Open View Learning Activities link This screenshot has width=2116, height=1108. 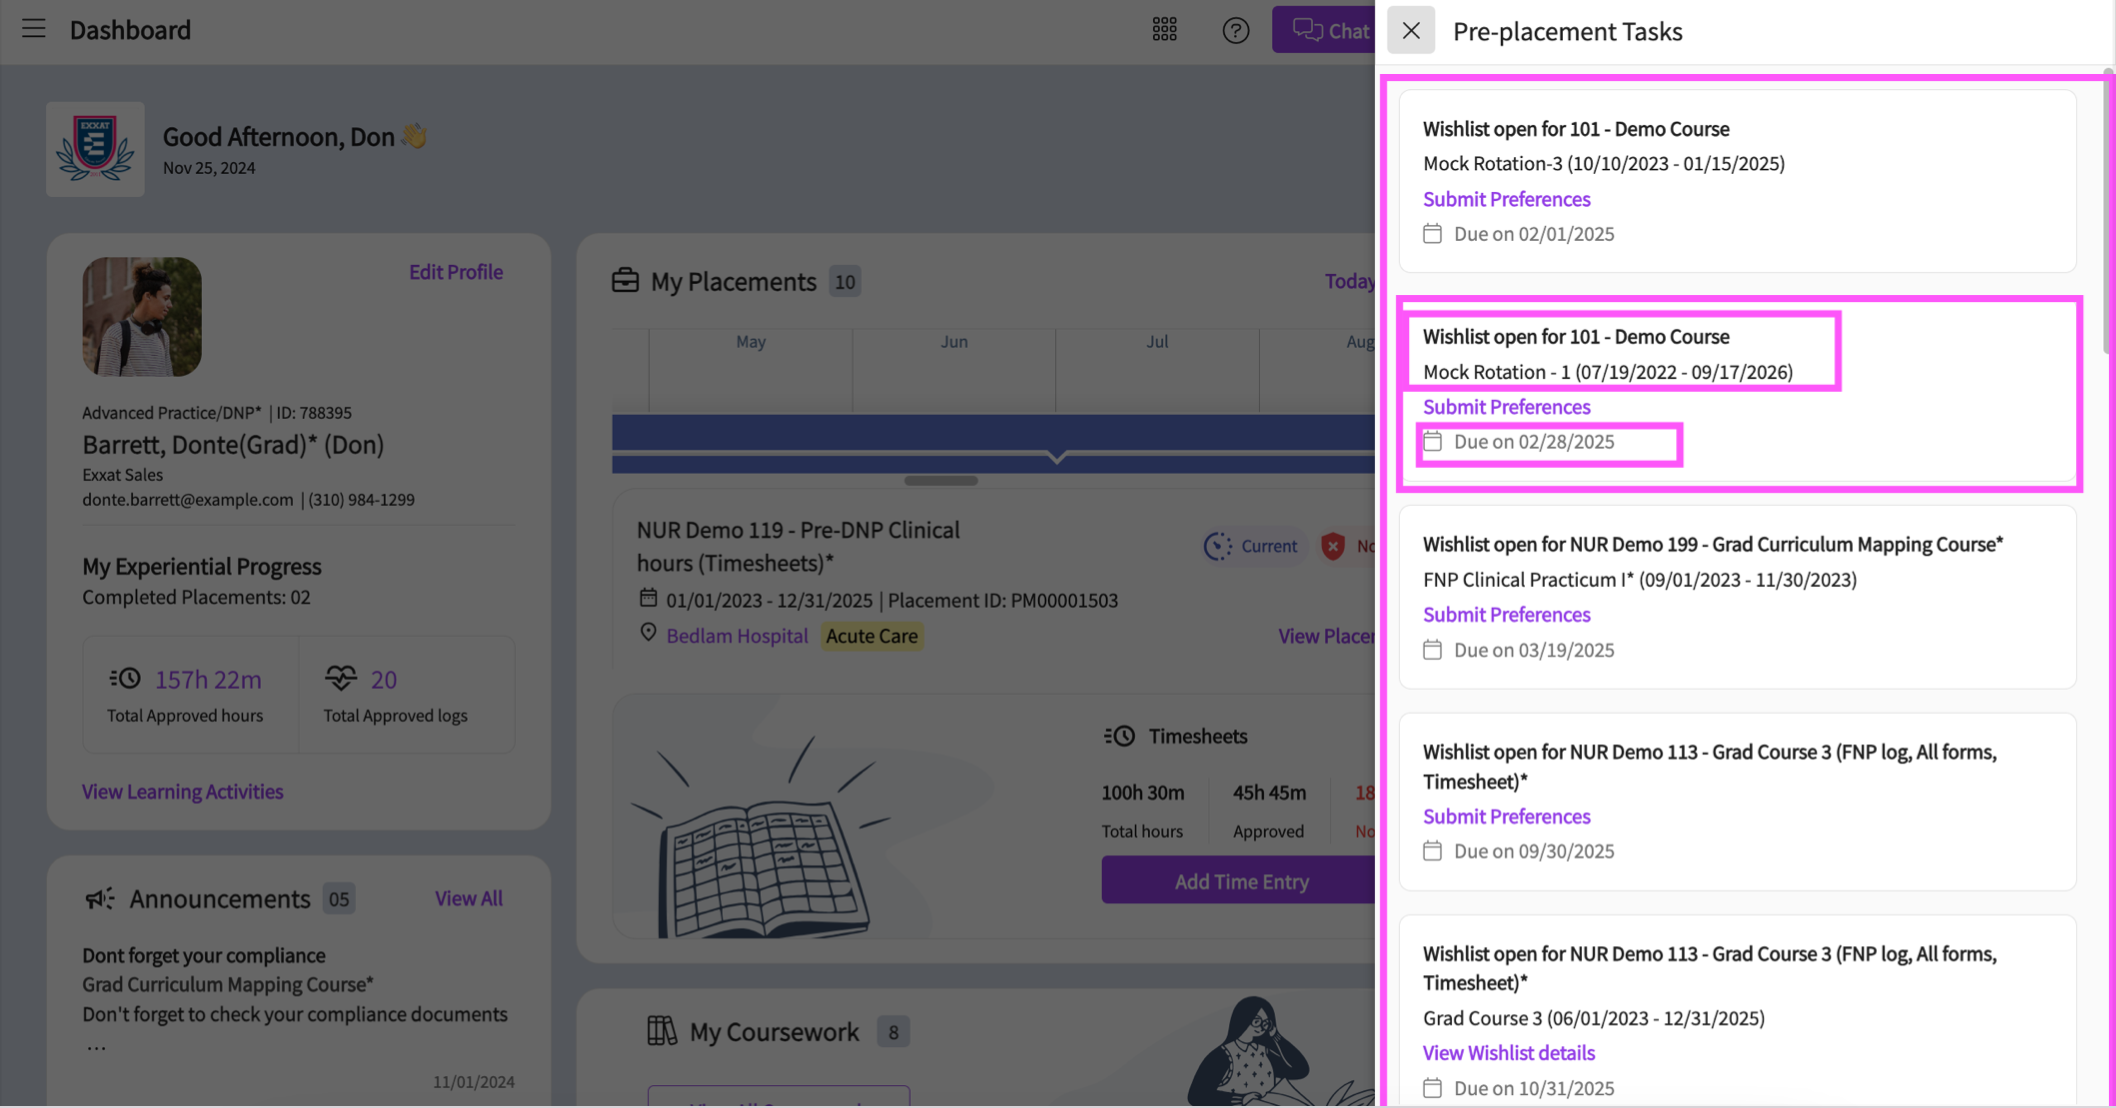pos(182,791)
